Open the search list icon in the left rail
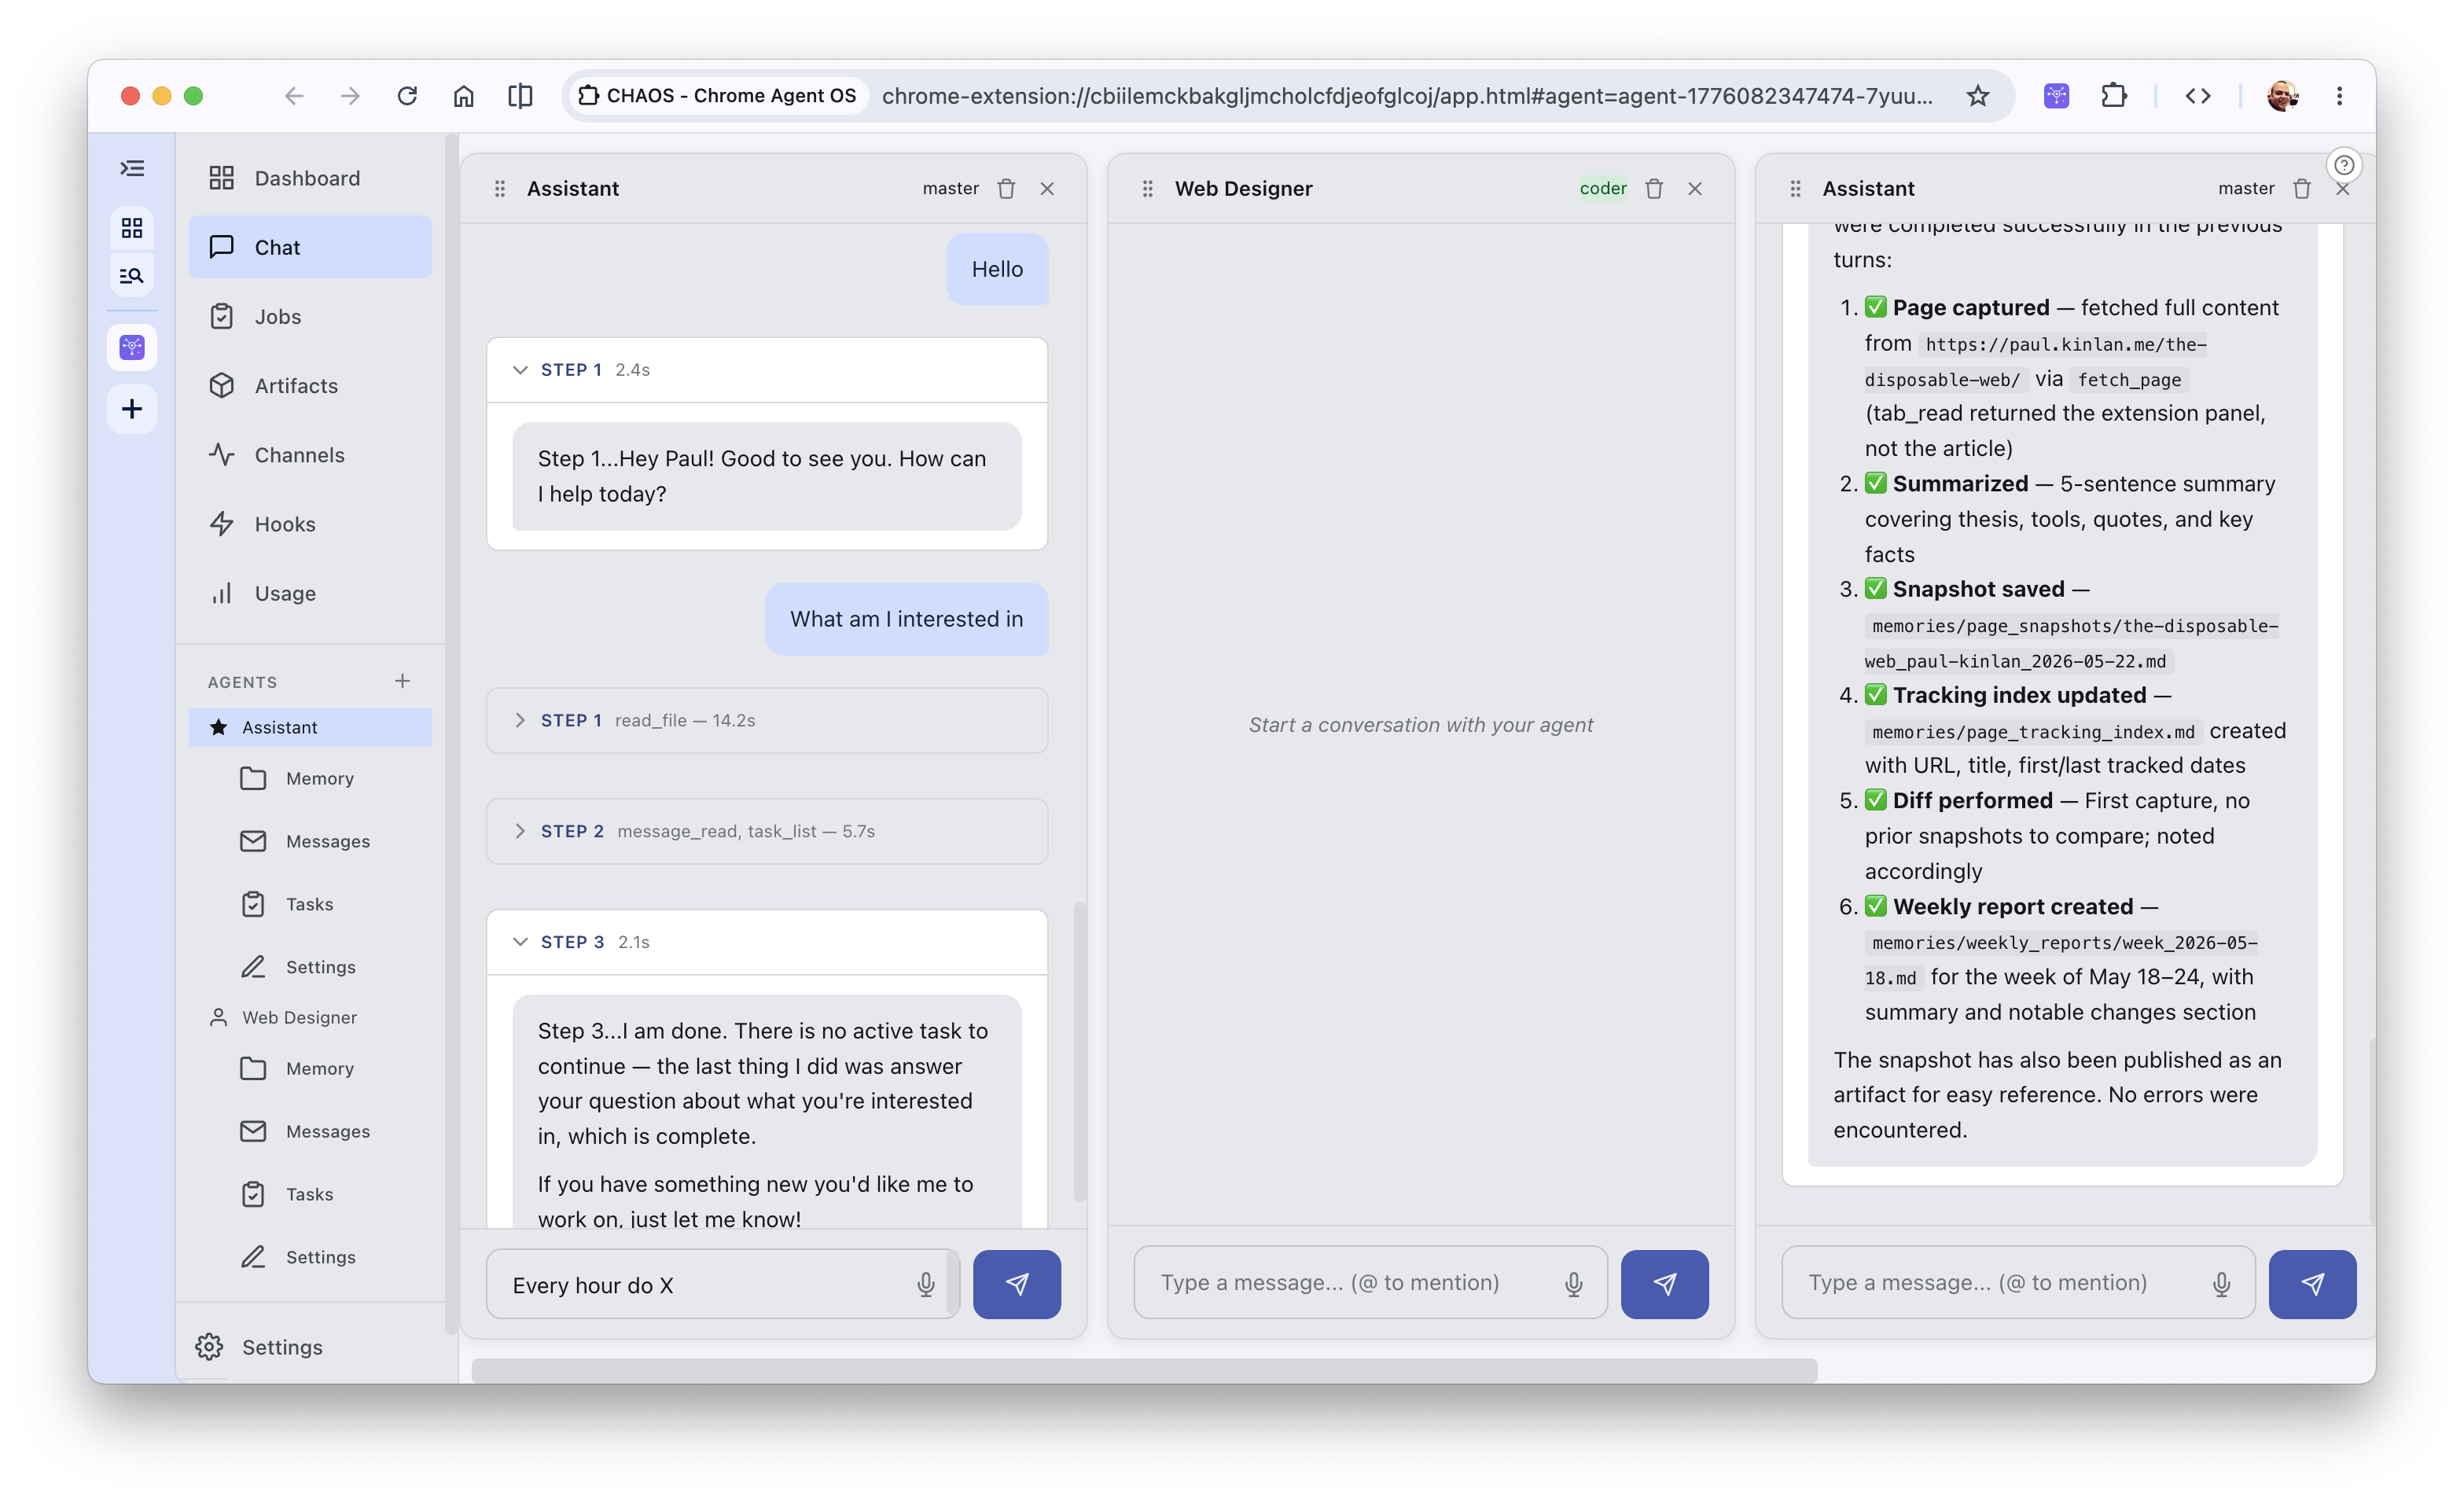Viewport: 2464px width, 1500px height. (132, 276)
